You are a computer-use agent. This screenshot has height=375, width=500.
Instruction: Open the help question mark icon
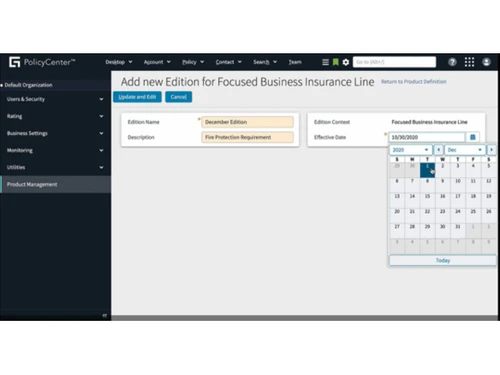pos(452,62)
